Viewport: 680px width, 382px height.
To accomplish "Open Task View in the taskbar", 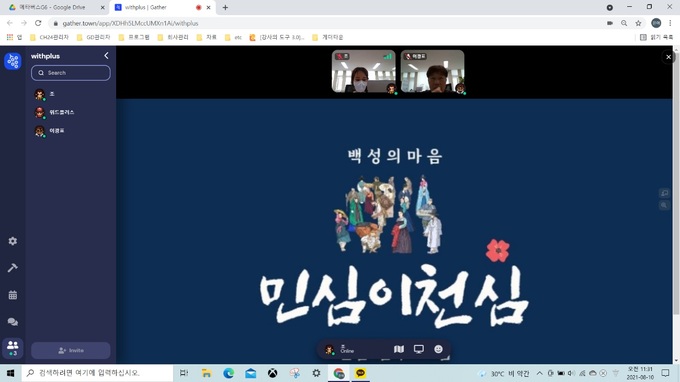I will pyautogui.click(x=184, y=373).
